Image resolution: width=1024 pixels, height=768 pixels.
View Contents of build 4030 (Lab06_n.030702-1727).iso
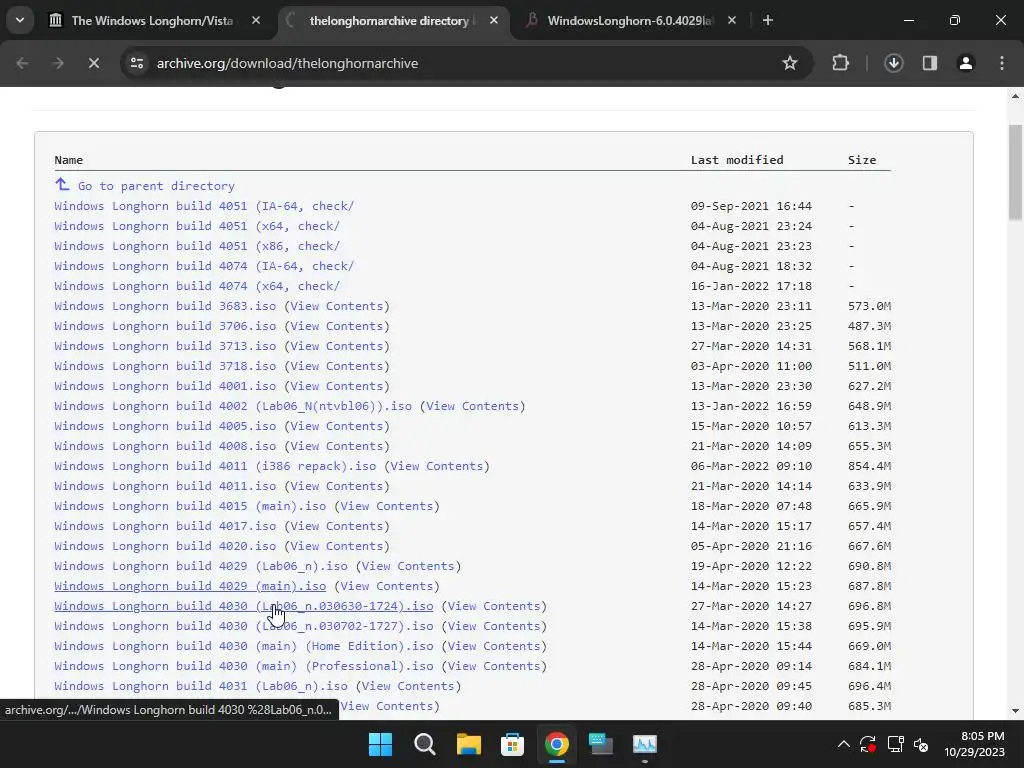[x=494, y=626]
